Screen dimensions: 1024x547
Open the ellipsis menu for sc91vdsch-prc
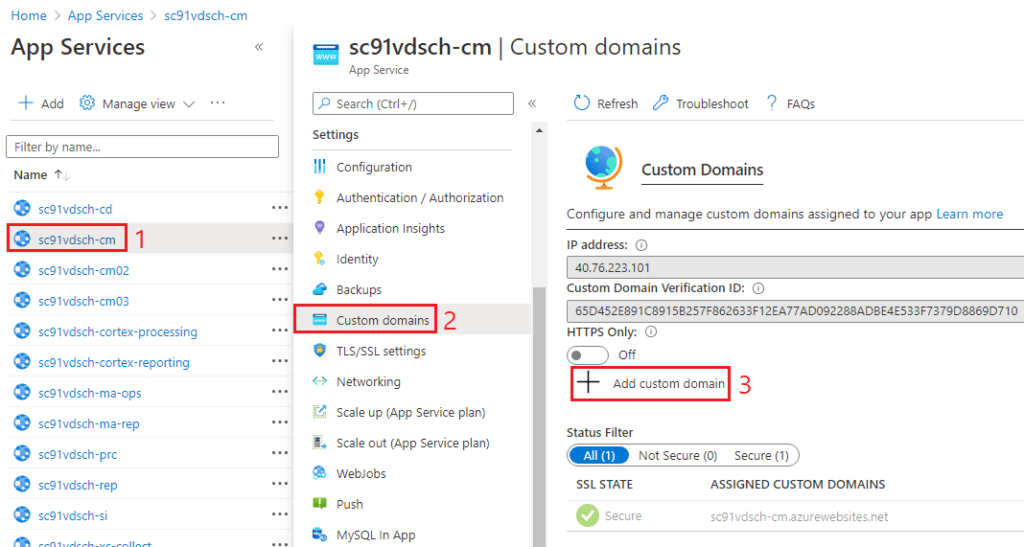click(x=280, y=453)
